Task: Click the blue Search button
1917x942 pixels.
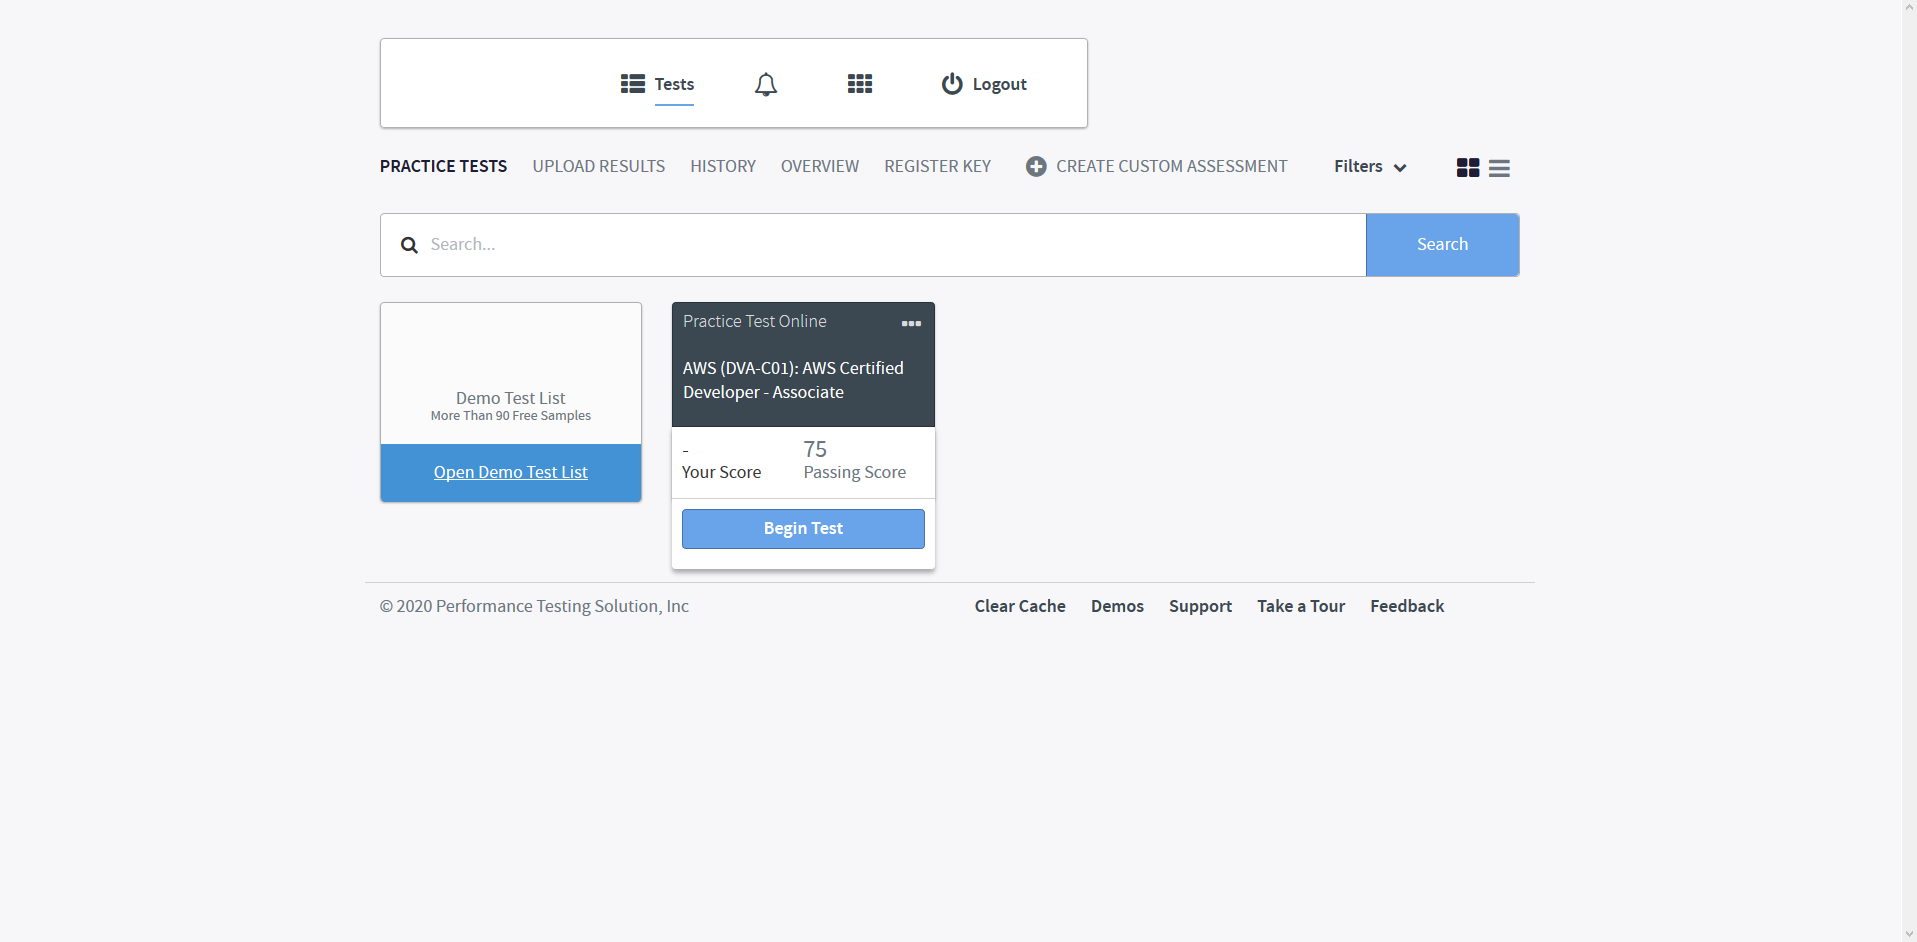Action: tap(1442, 245)
